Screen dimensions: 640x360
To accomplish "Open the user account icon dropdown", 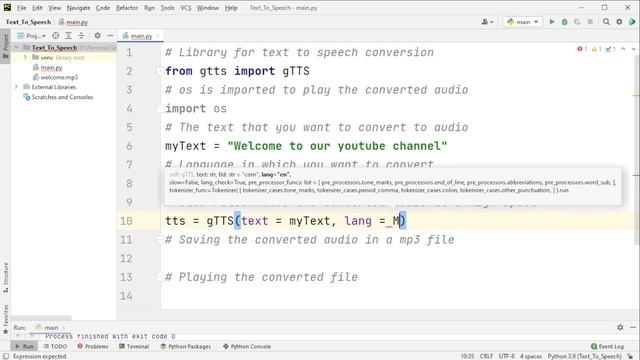I will pyautogui.click(x=487, y=22).
